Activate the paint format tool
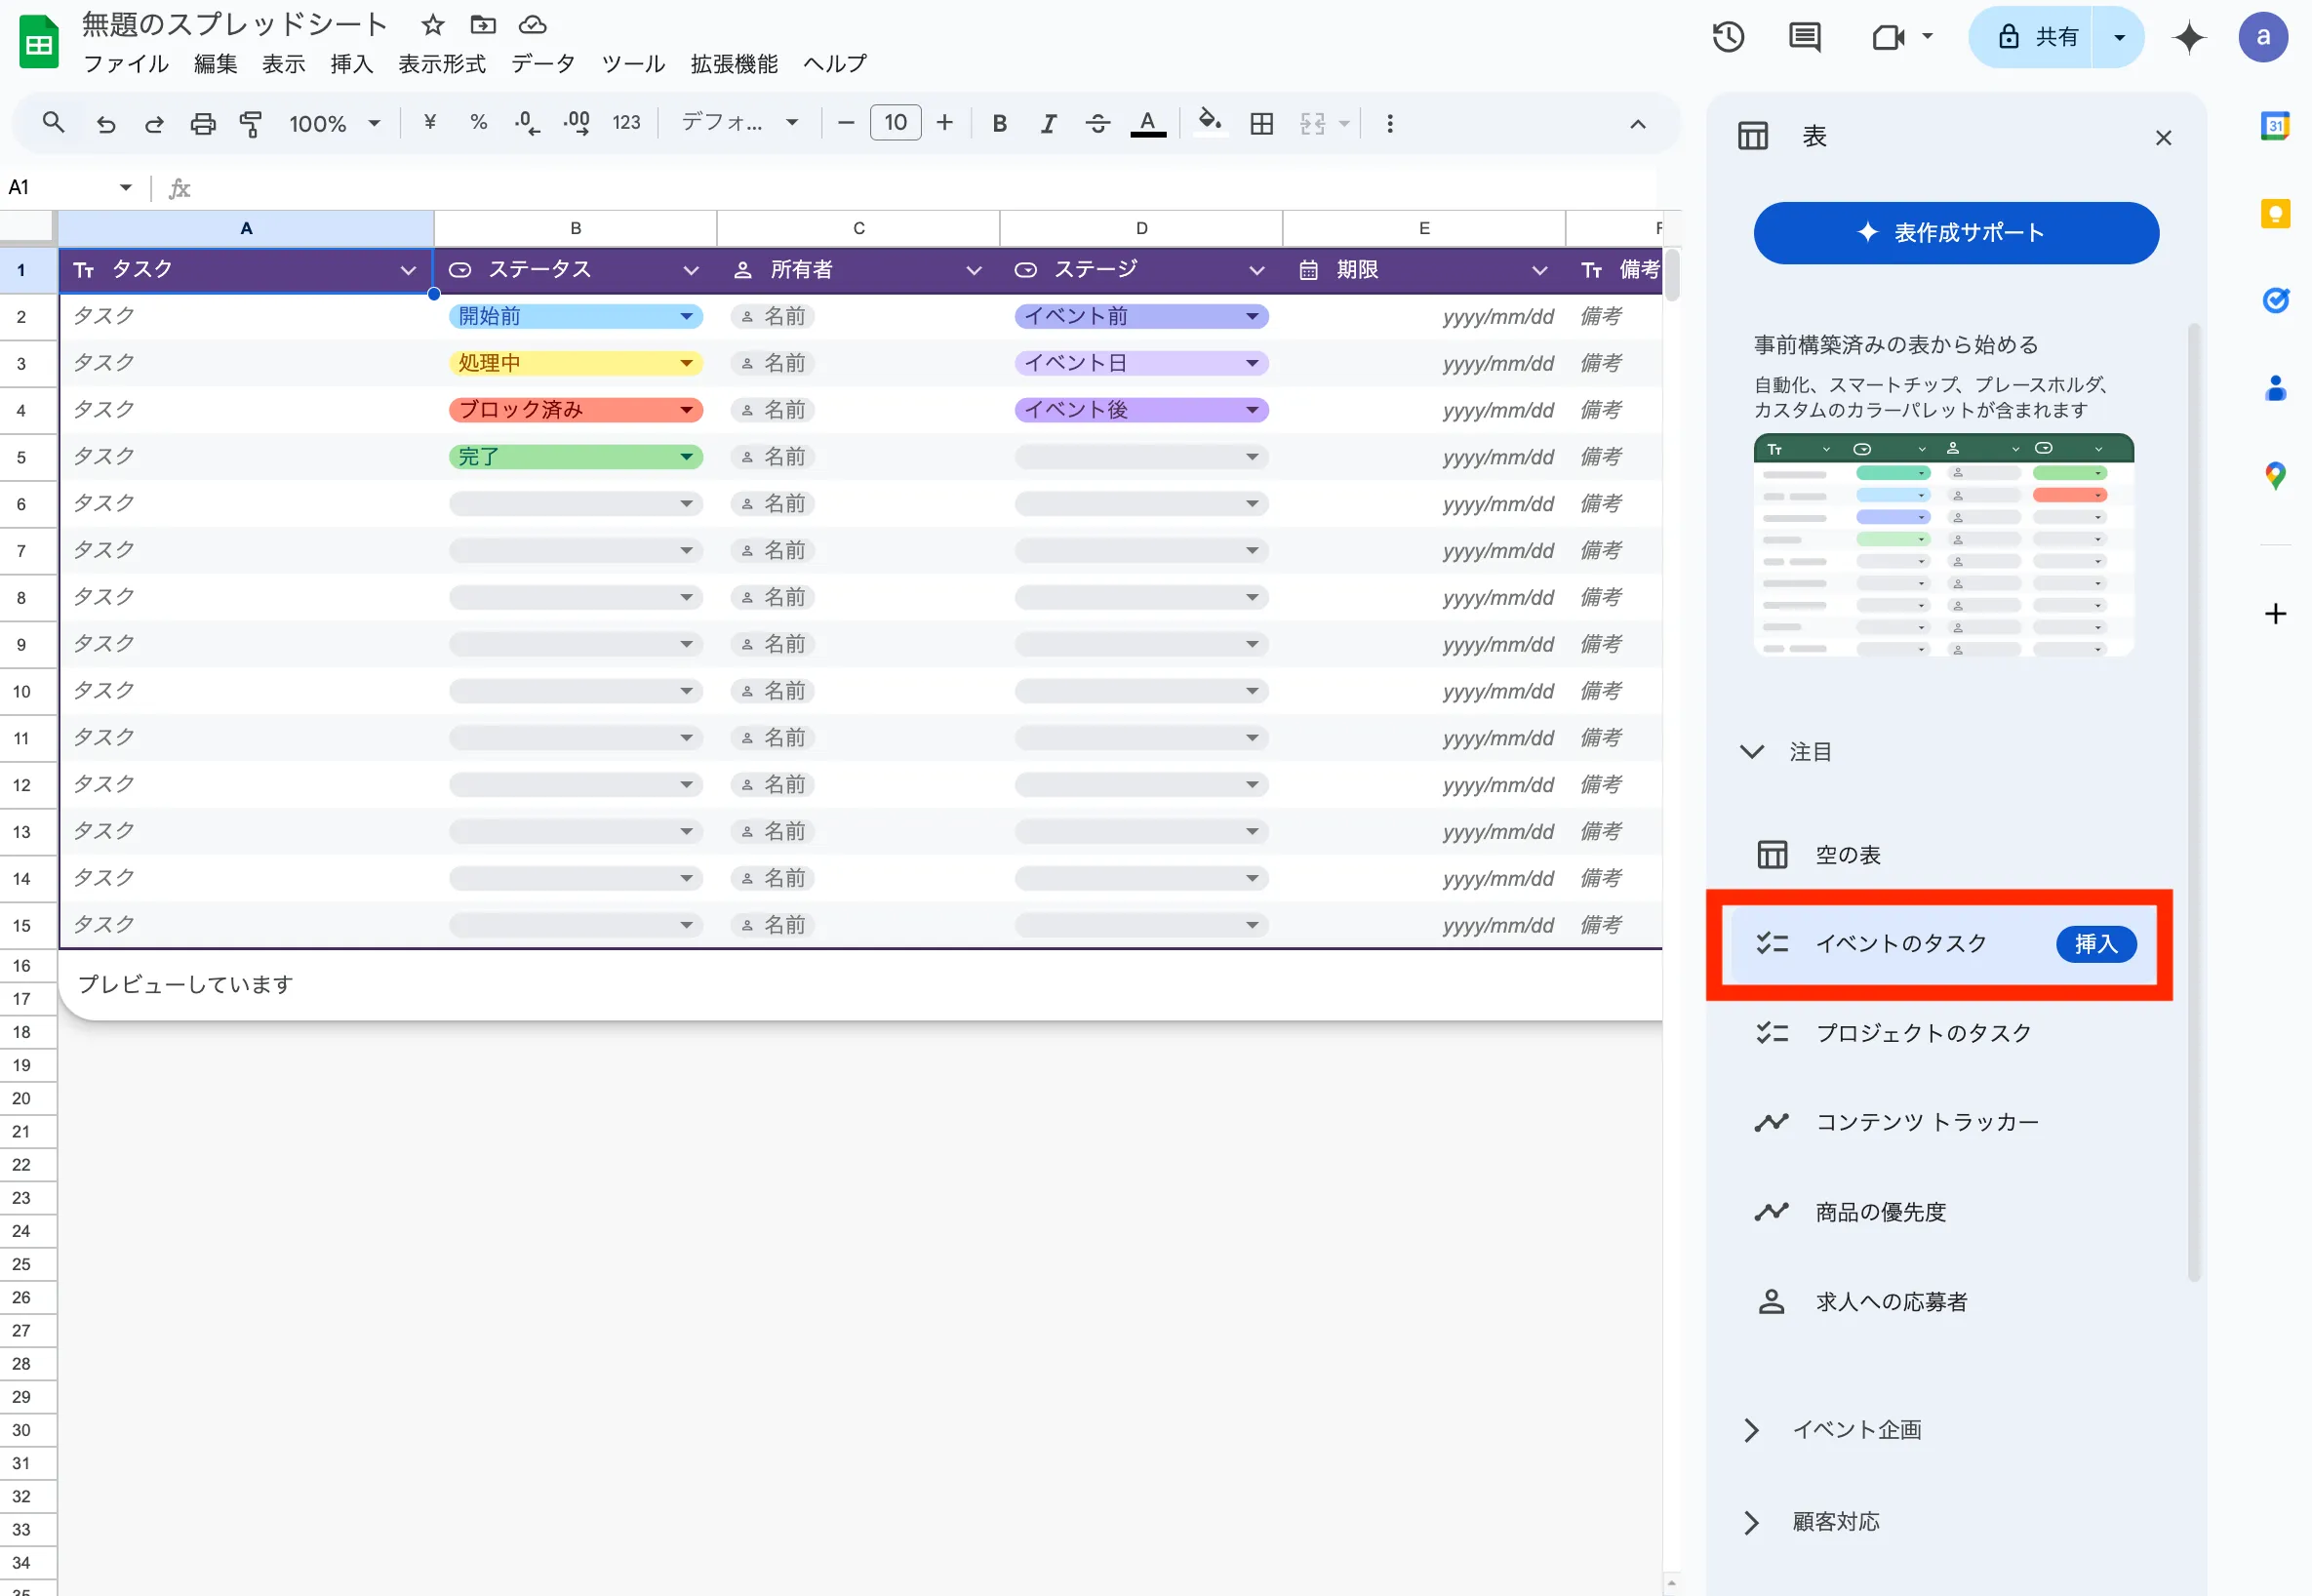Image resolution: width=2312 pixels, height=1596 pixels. (251, 123)
